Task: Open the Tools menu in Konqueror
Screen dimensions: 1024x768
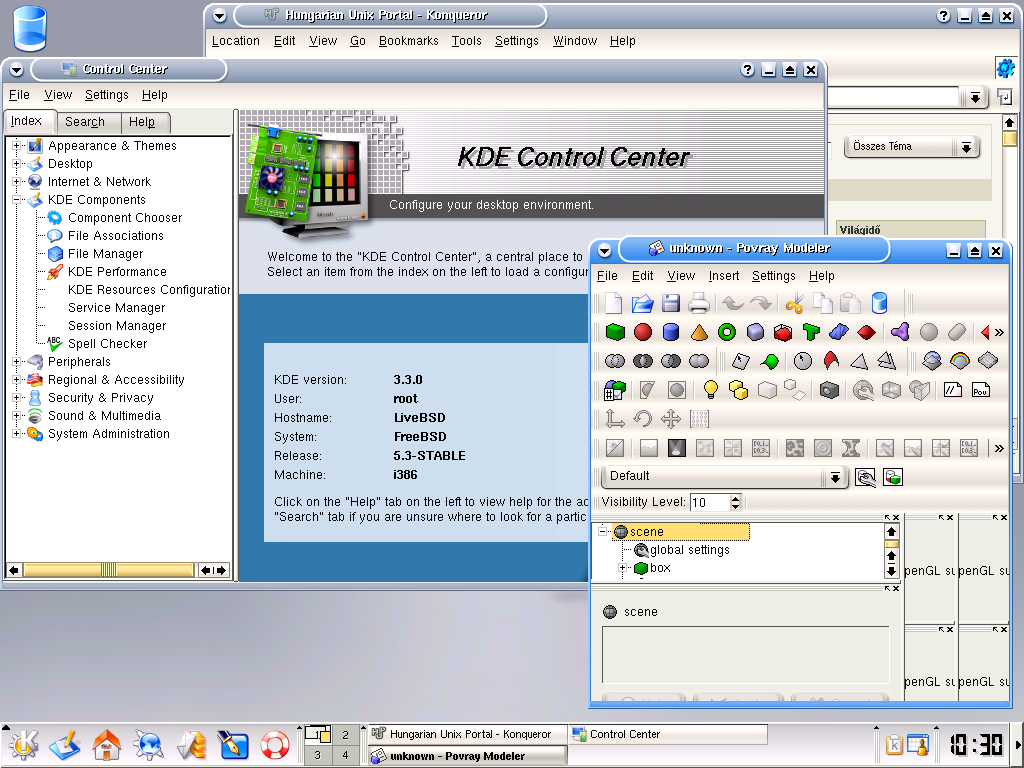Action: coord(467,40)
